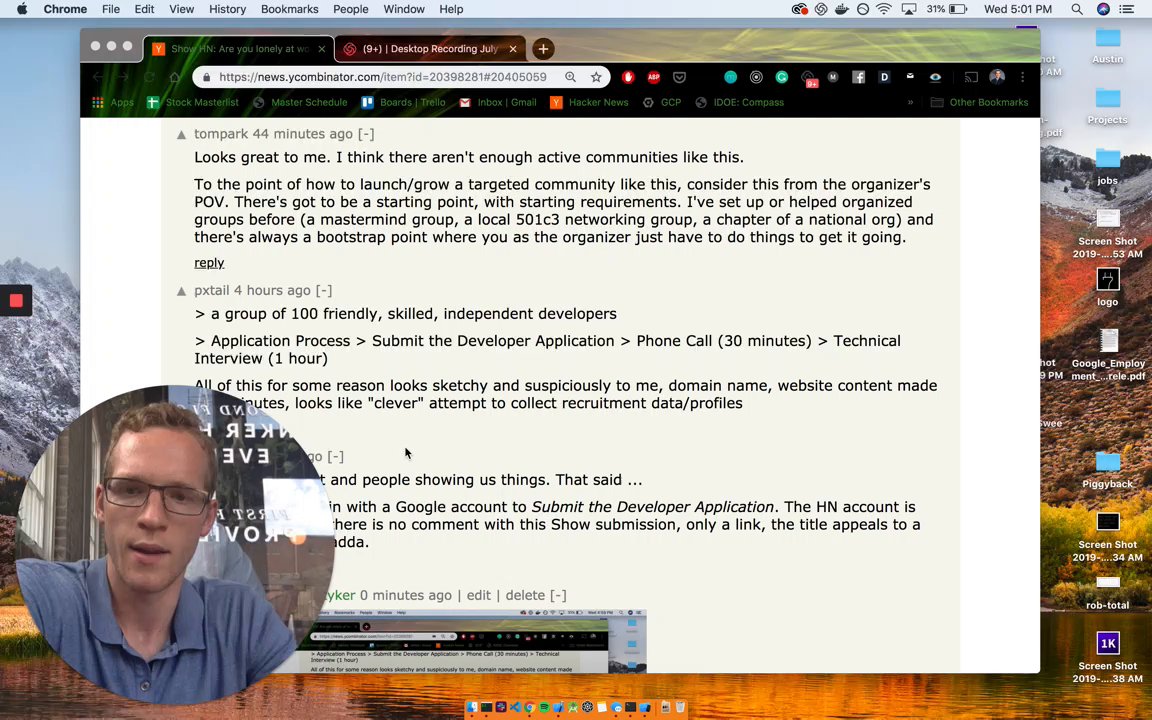The height and width of the screenshot is (720, 1152).
Task: Open Notification Center list icon
Action: [1126, 9]
